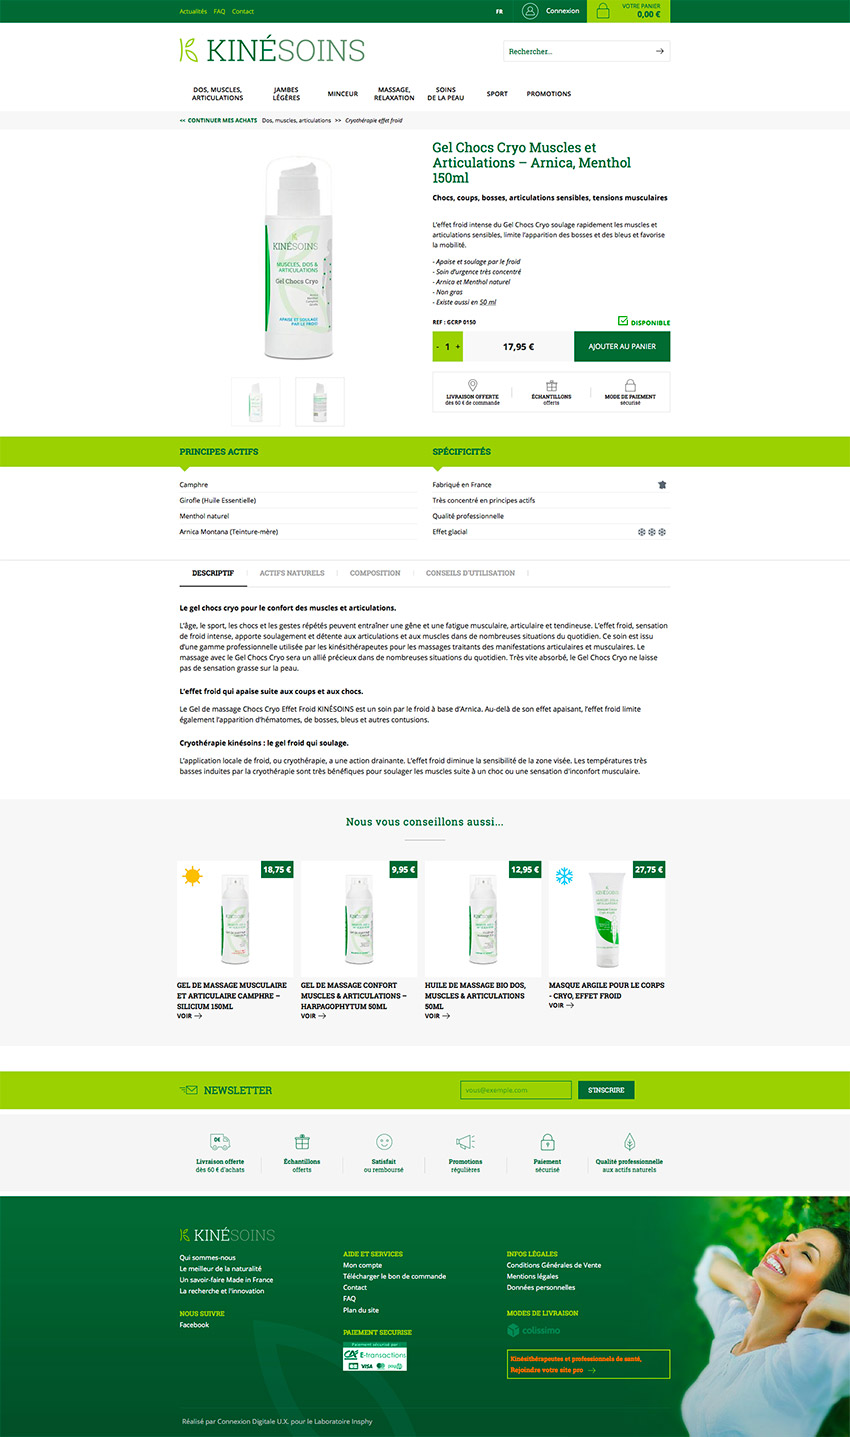Image resolution: width=850 pixels, height=1437 pixels.
Task: Open the Dos, Muscles, Articulations menu
Action: (x=217, y=94)
